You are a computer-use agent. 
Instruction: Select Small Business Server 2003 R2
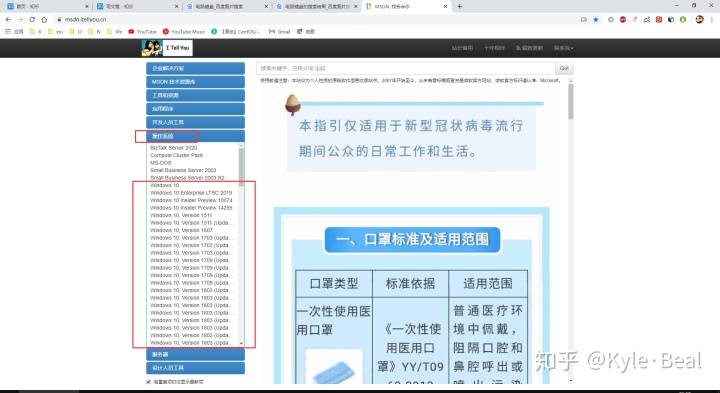[187, 178]
